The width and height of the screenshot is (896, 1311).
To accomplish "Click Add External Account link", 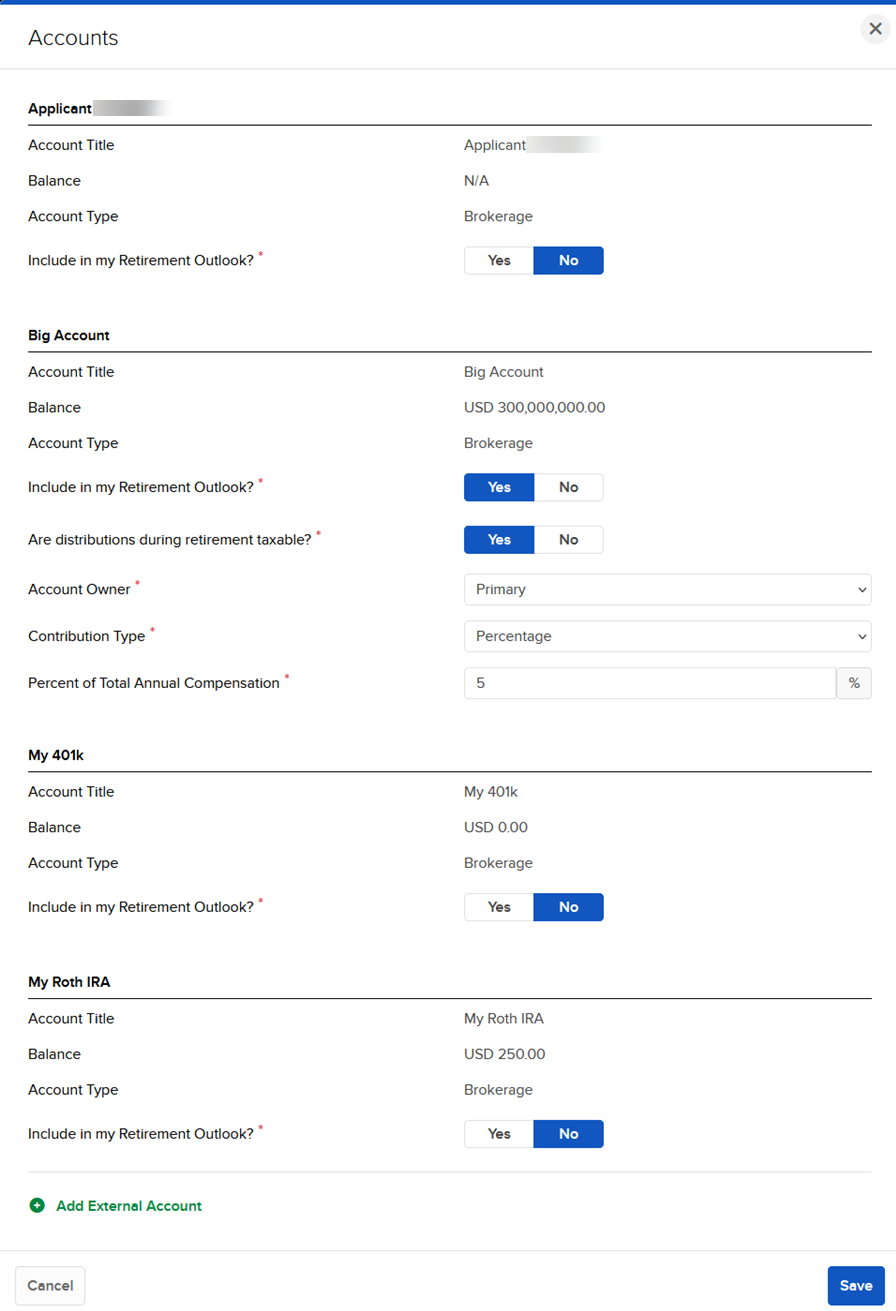I will pos(128,1206).
